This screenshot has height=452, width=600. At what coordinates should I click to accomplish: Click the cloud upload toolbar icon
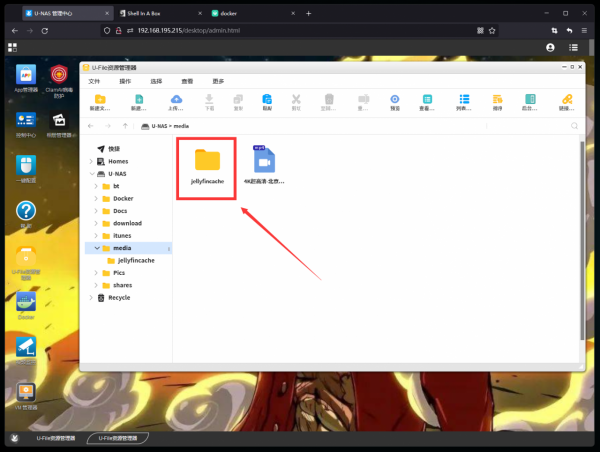tap(176, 100)
